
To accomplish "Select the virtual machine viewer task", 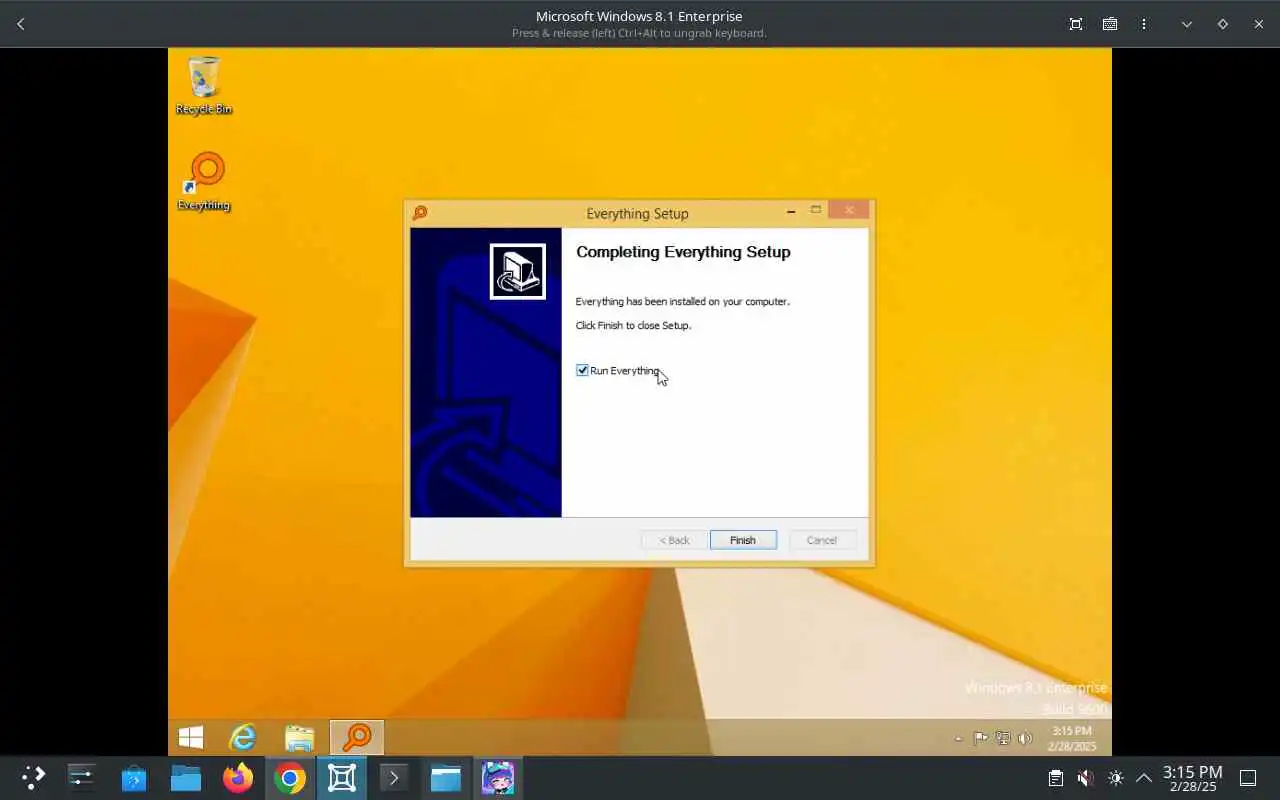I will (342, 777).
